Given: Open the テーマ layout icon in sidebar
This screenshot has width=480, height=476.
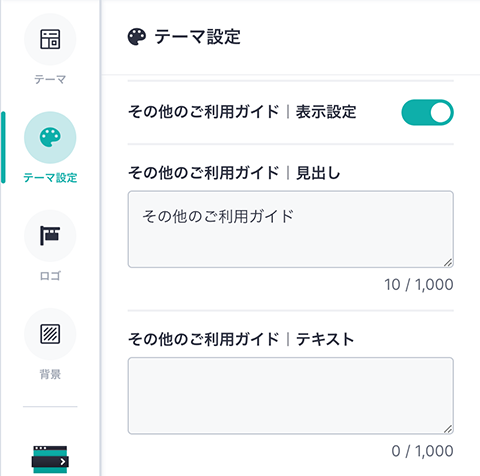Looking at the screenshot, I should [50, 39].
